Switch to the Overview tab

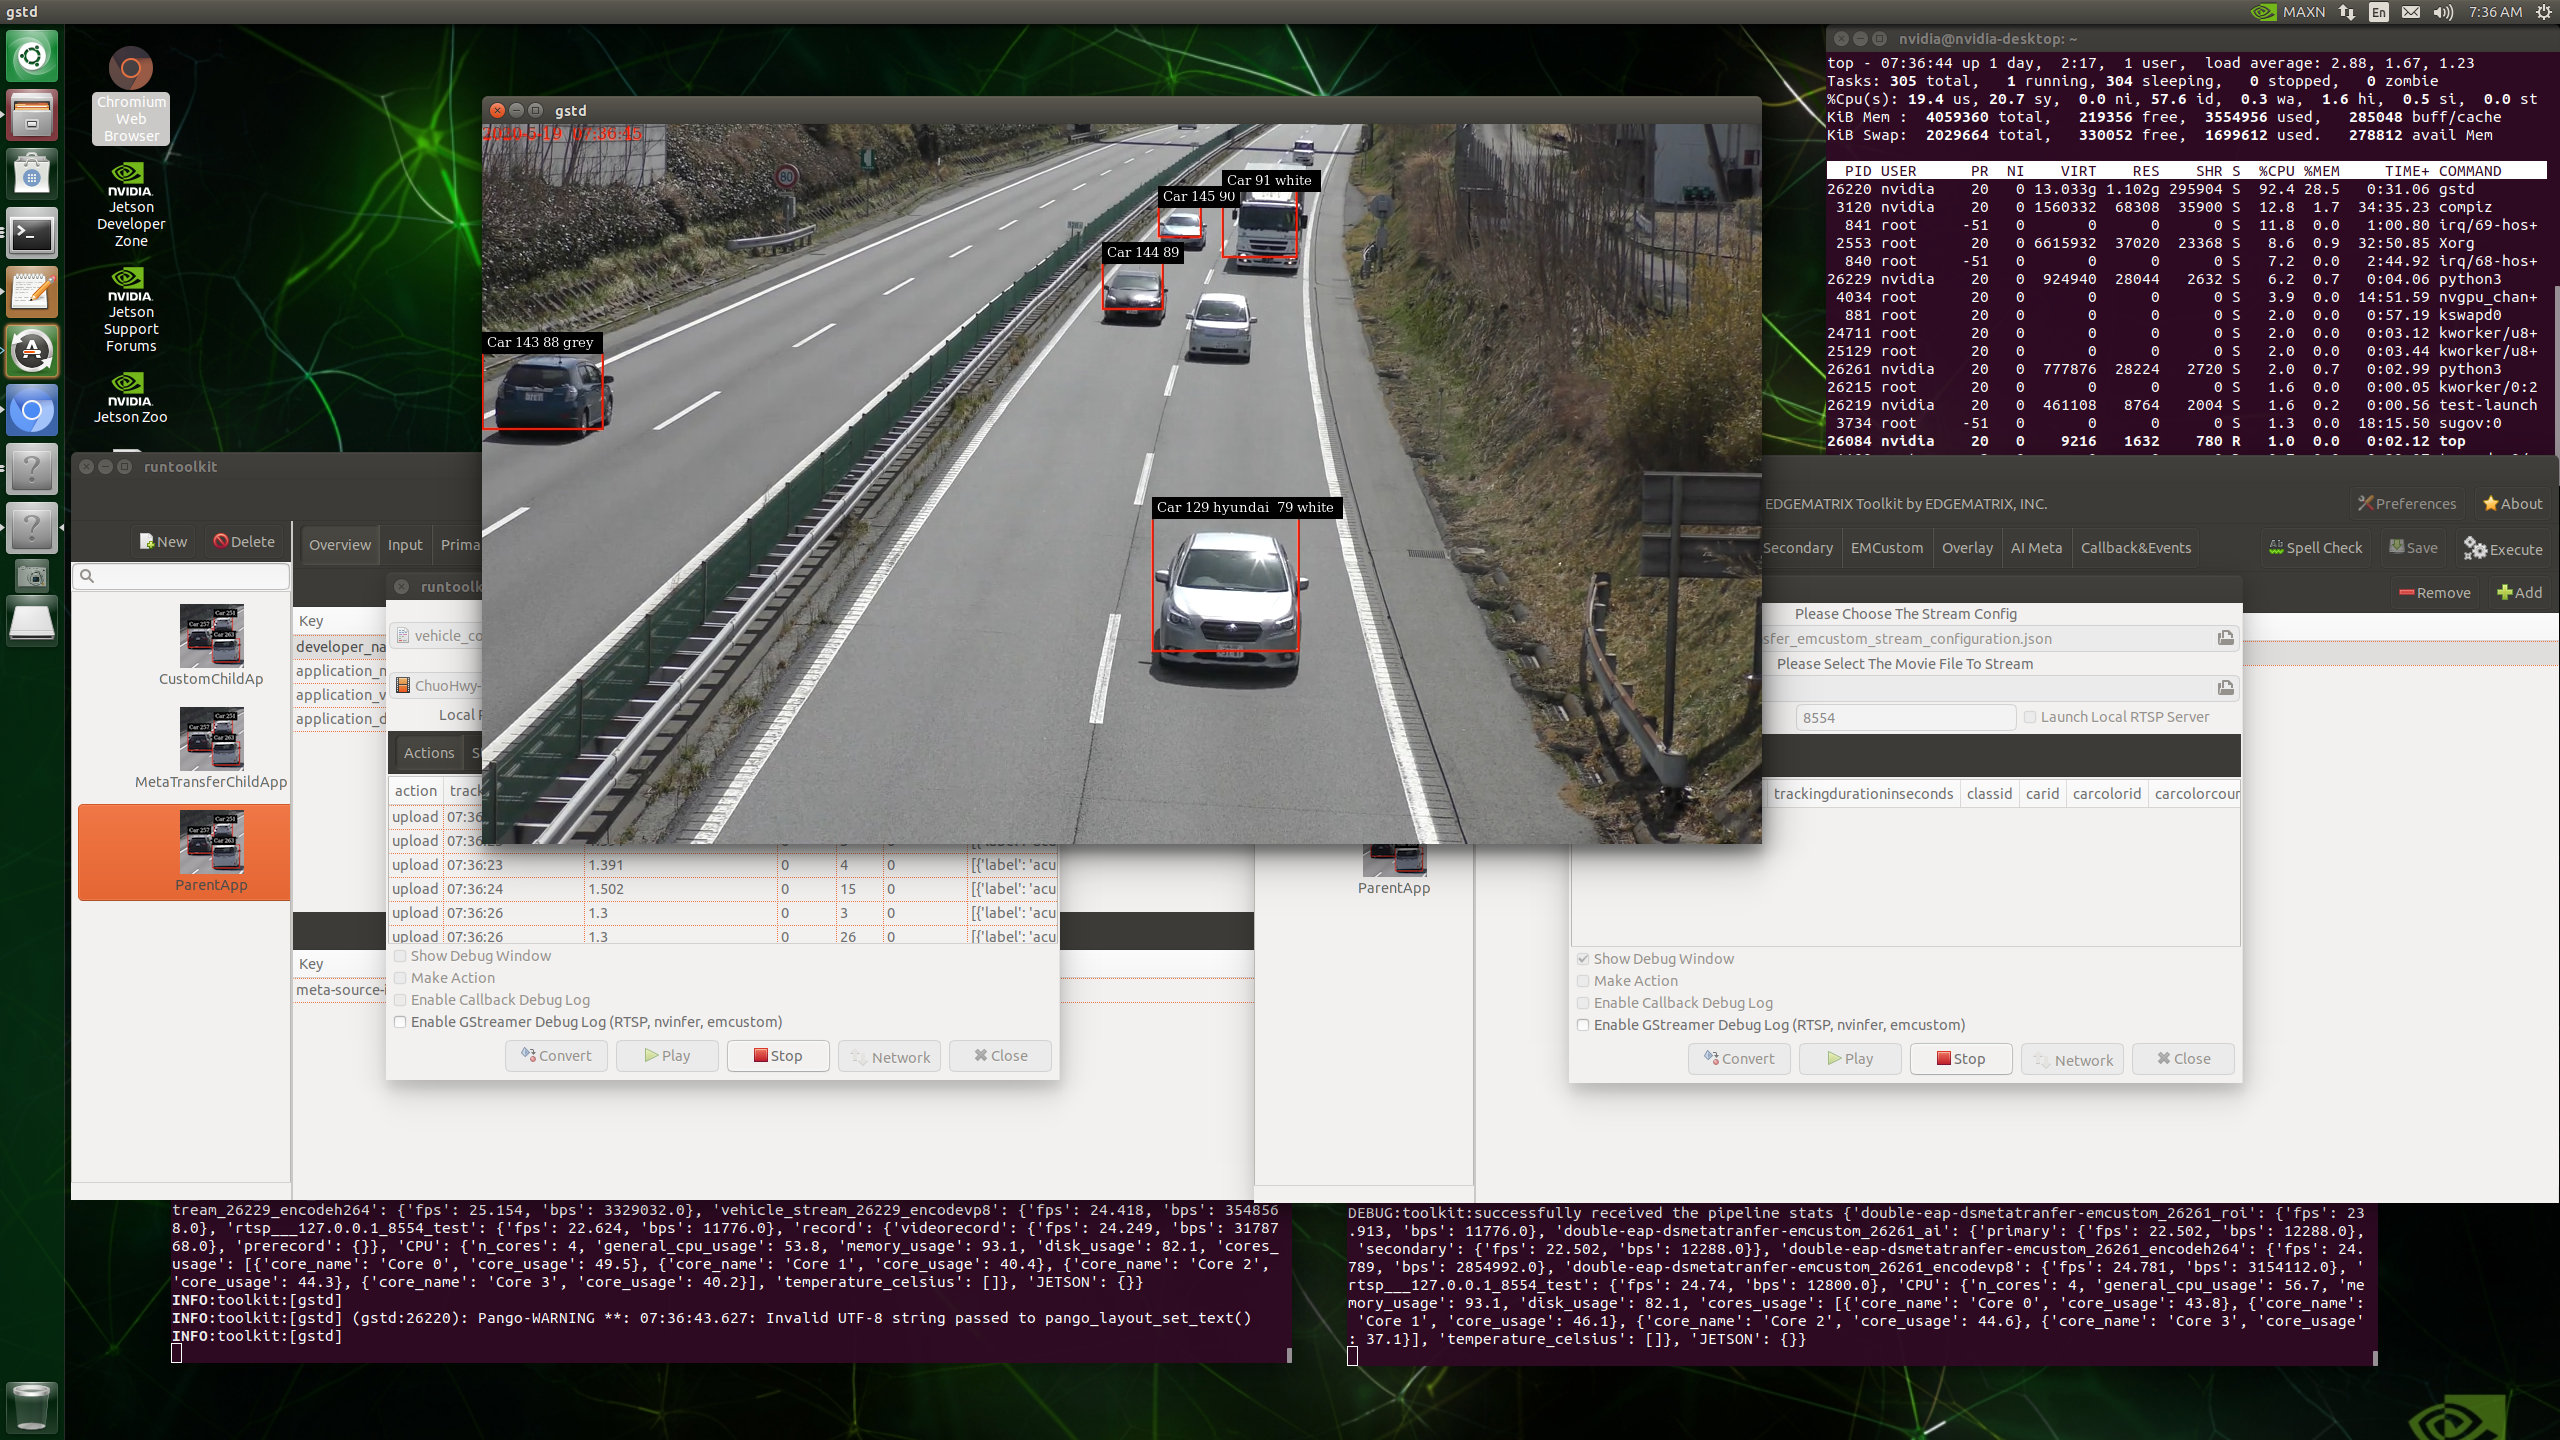(x=340, y=545)
